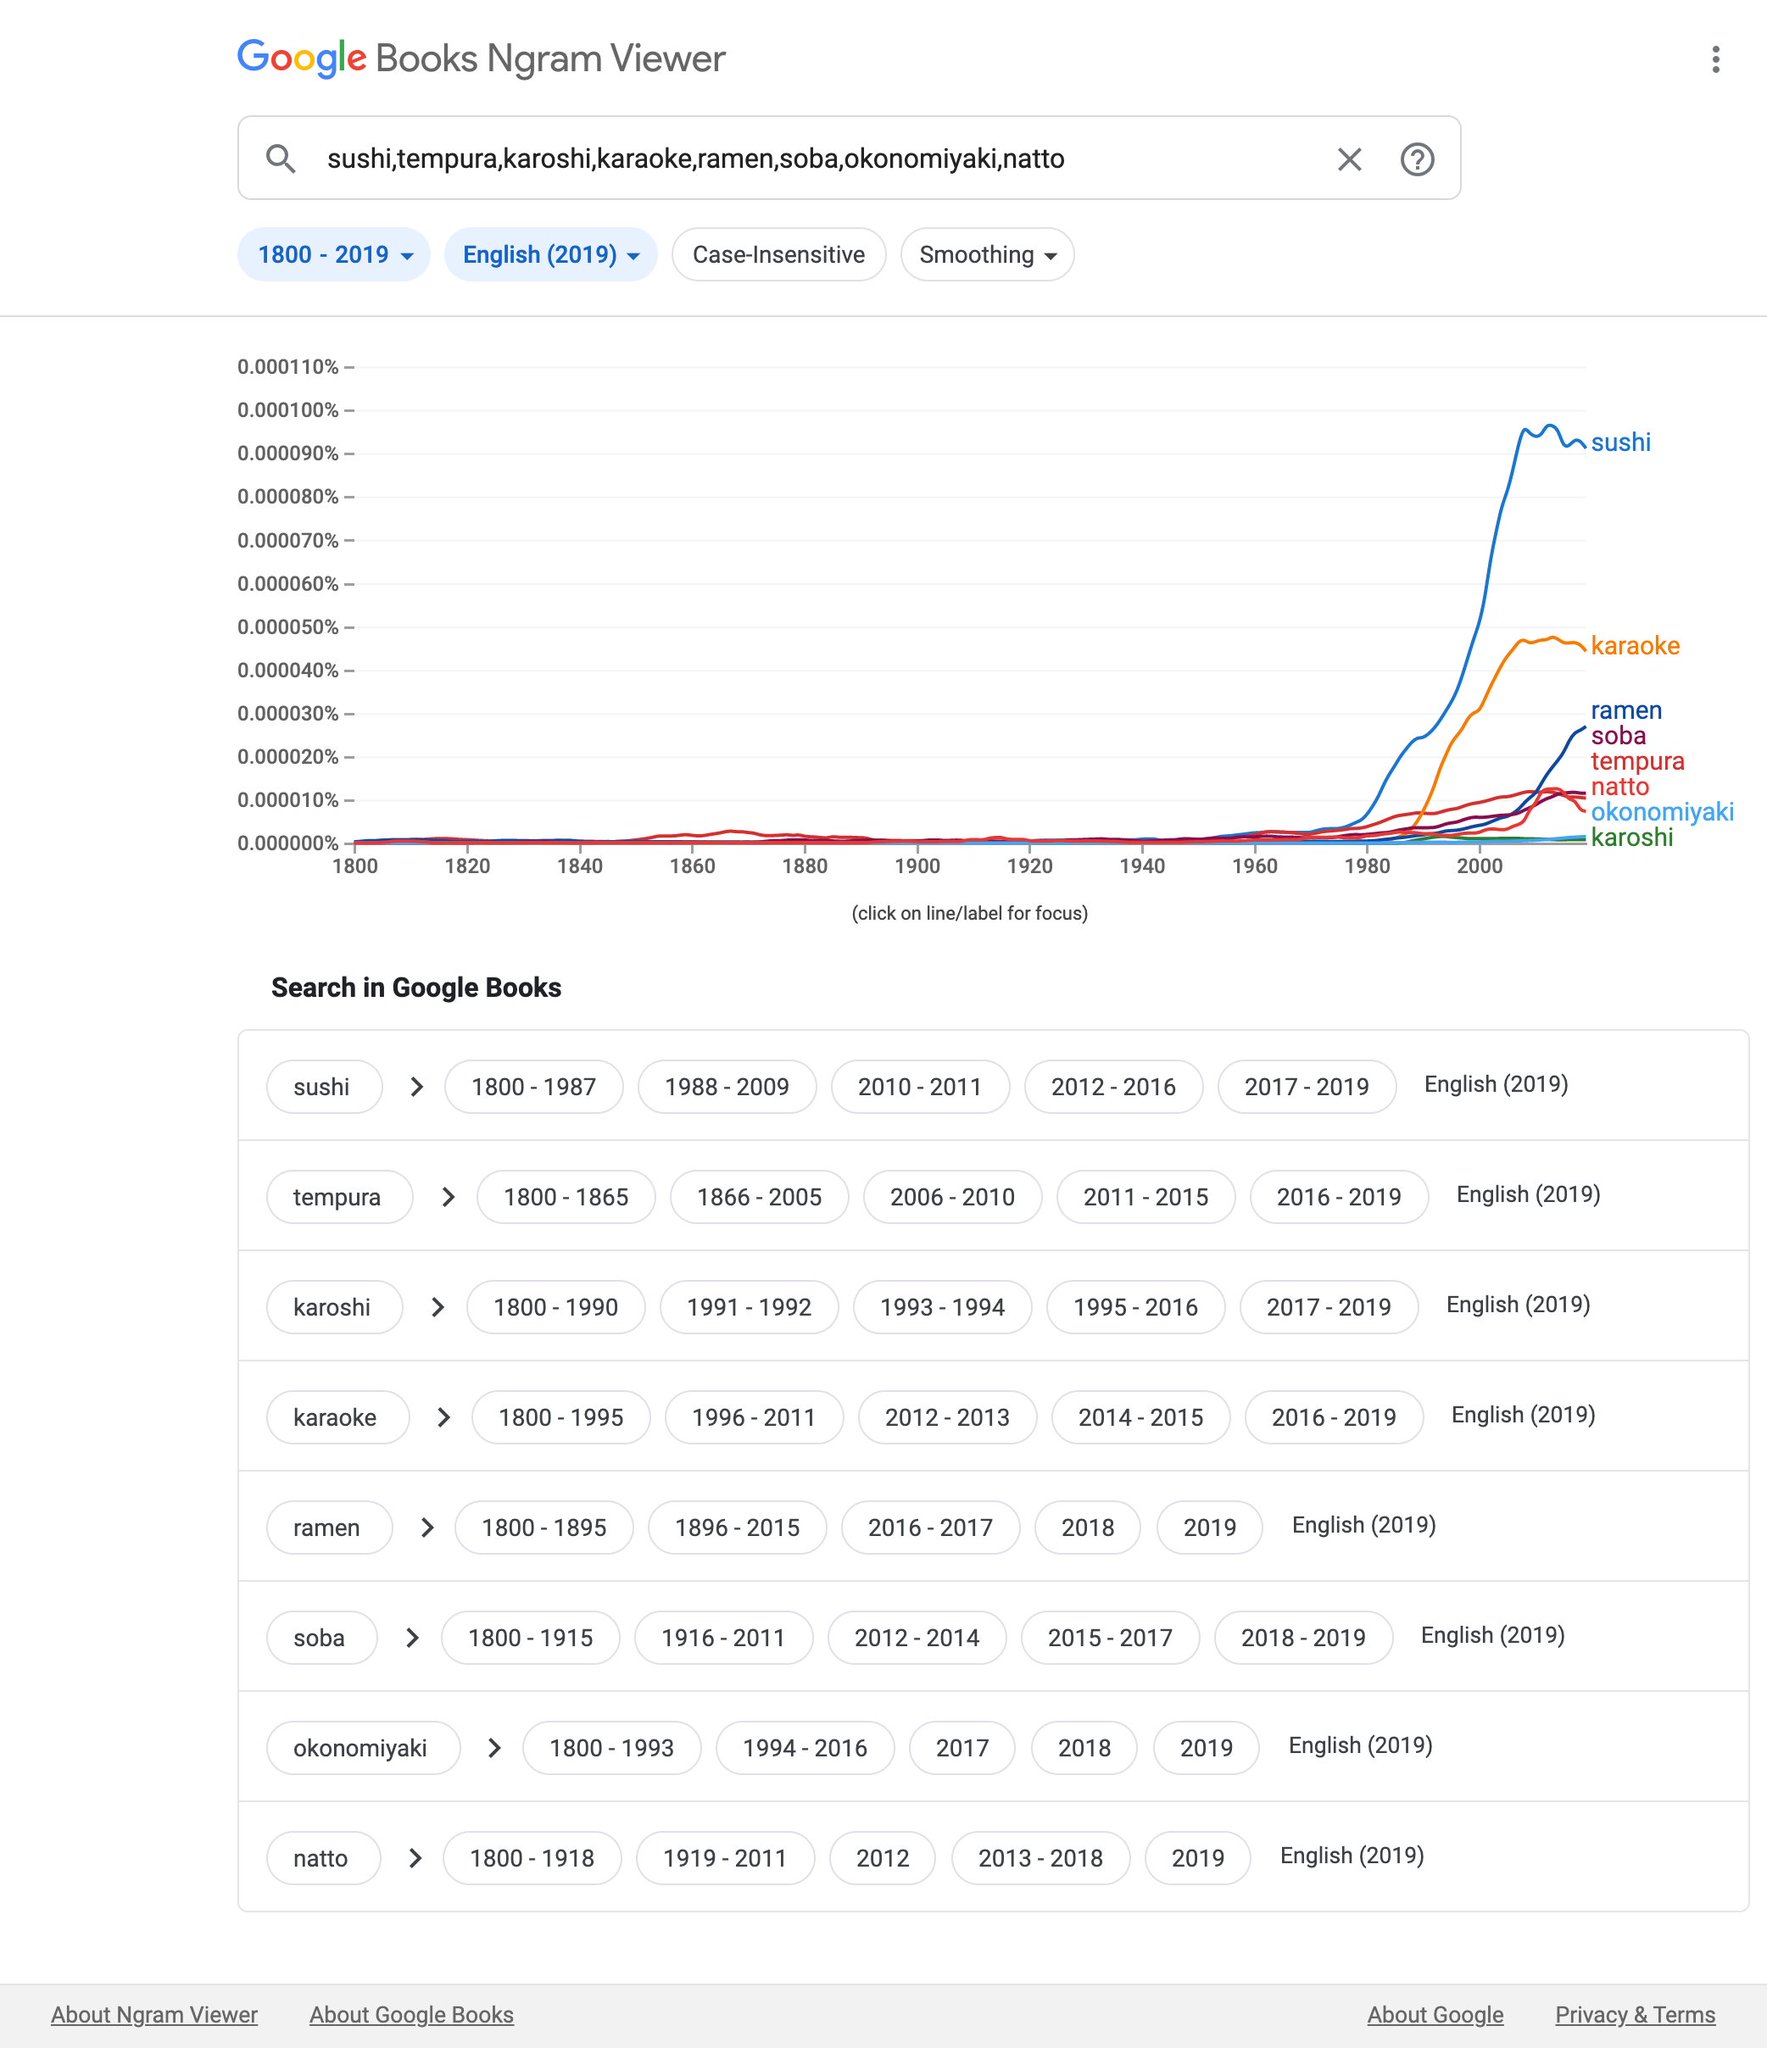1767x2048 pixels.
Task: Search sushi in 1988 - 2009
Action: pyautogui.click(x=726, y=1086)
